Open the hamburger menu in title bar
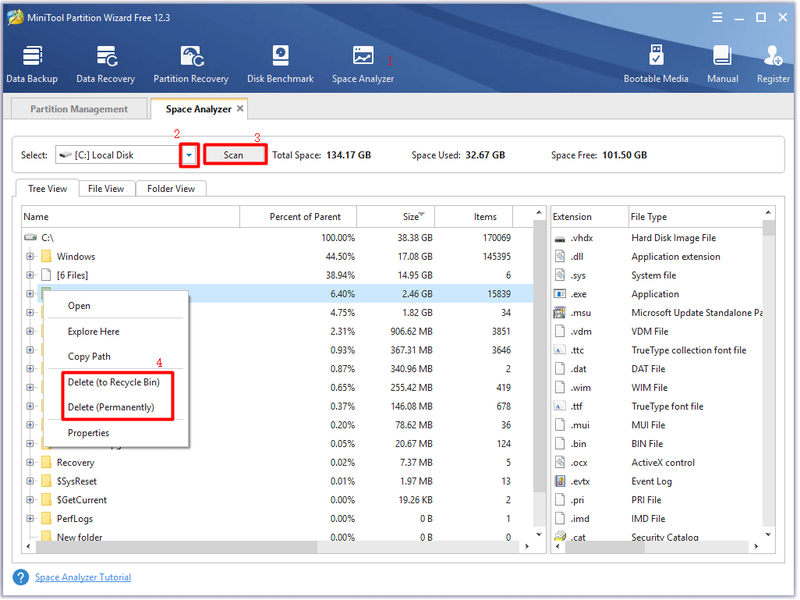The image size is (800, 600). (717, 18)
